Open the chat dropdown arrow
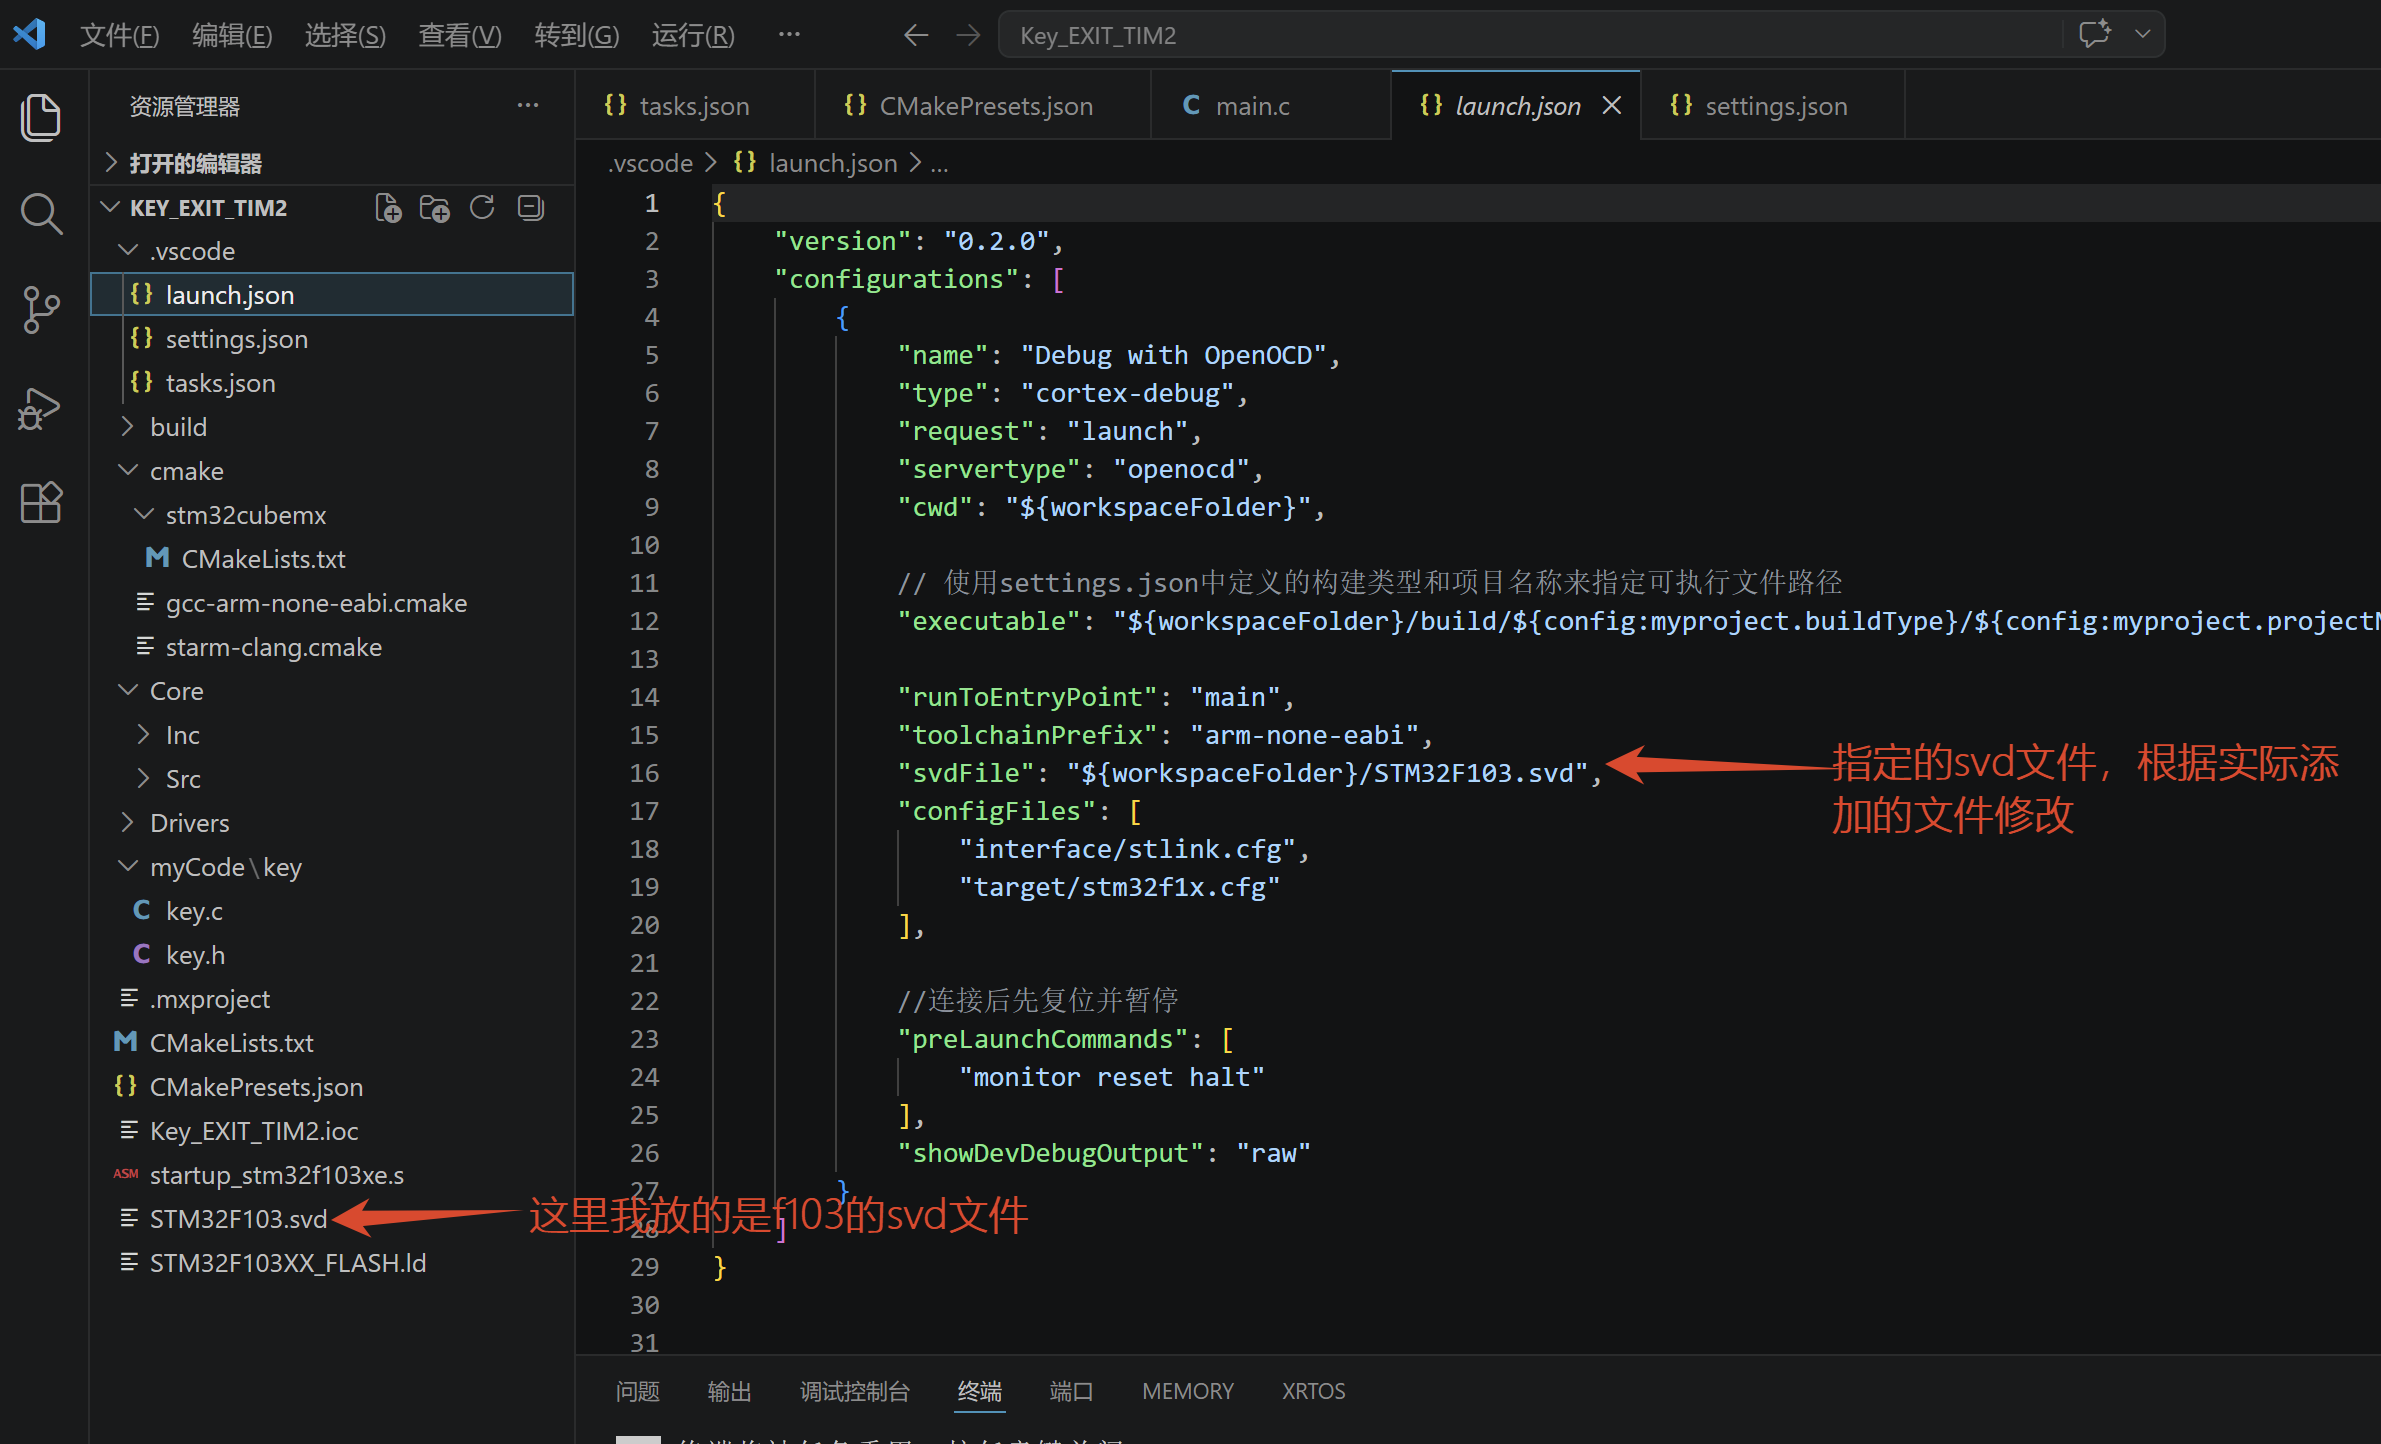 [2143, 34]
